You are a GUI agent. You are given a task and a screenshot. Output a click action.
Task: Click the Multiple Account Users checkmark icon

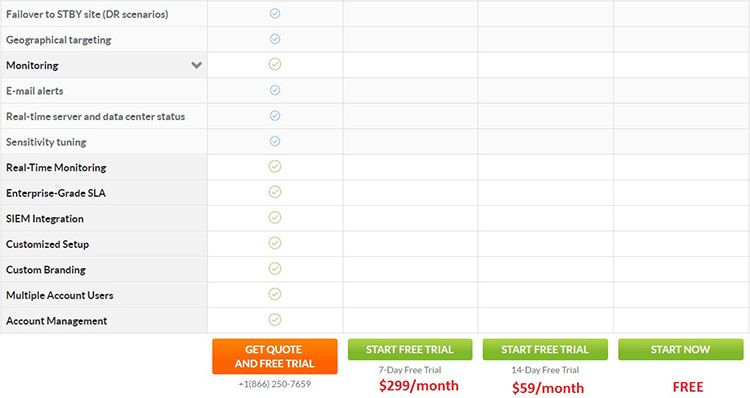pyautogui.click(x=275, y=294)
